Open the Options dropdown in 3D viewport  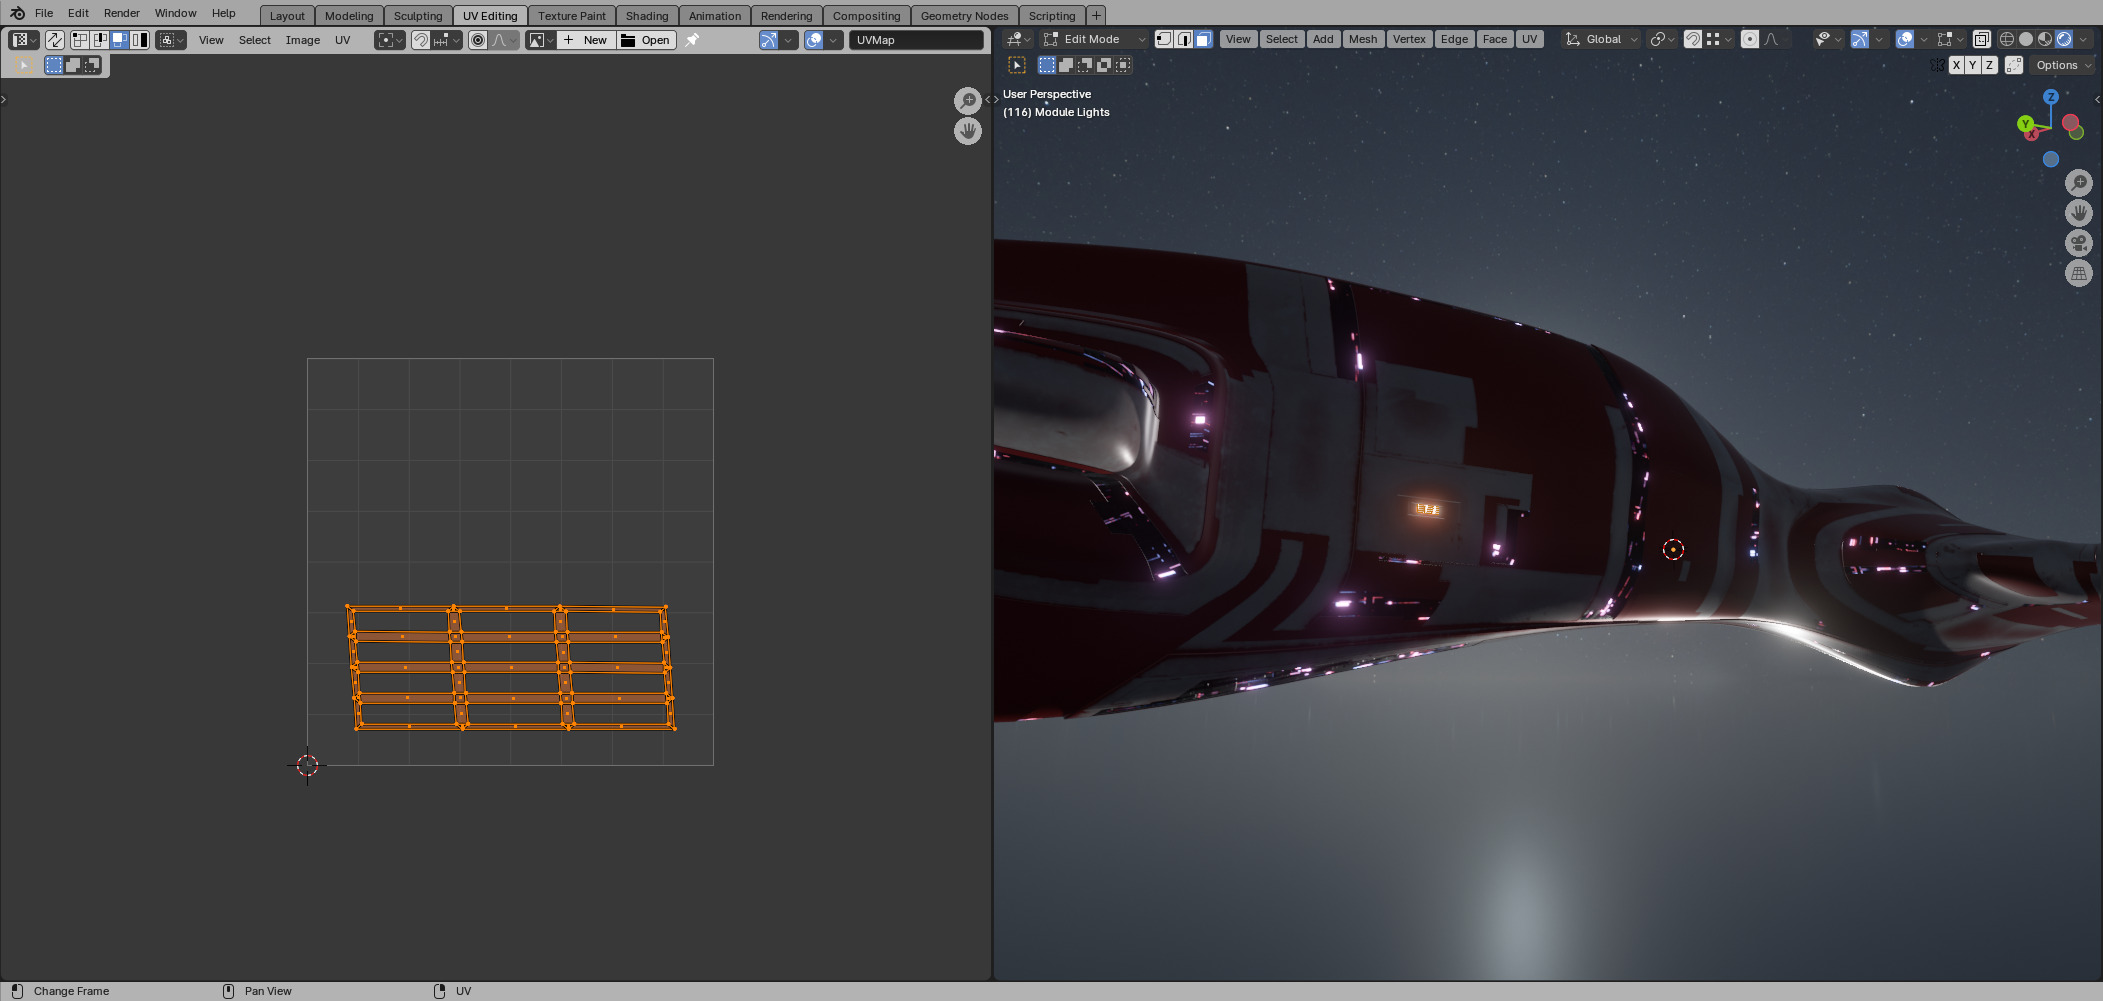[x=2064, y=65]
